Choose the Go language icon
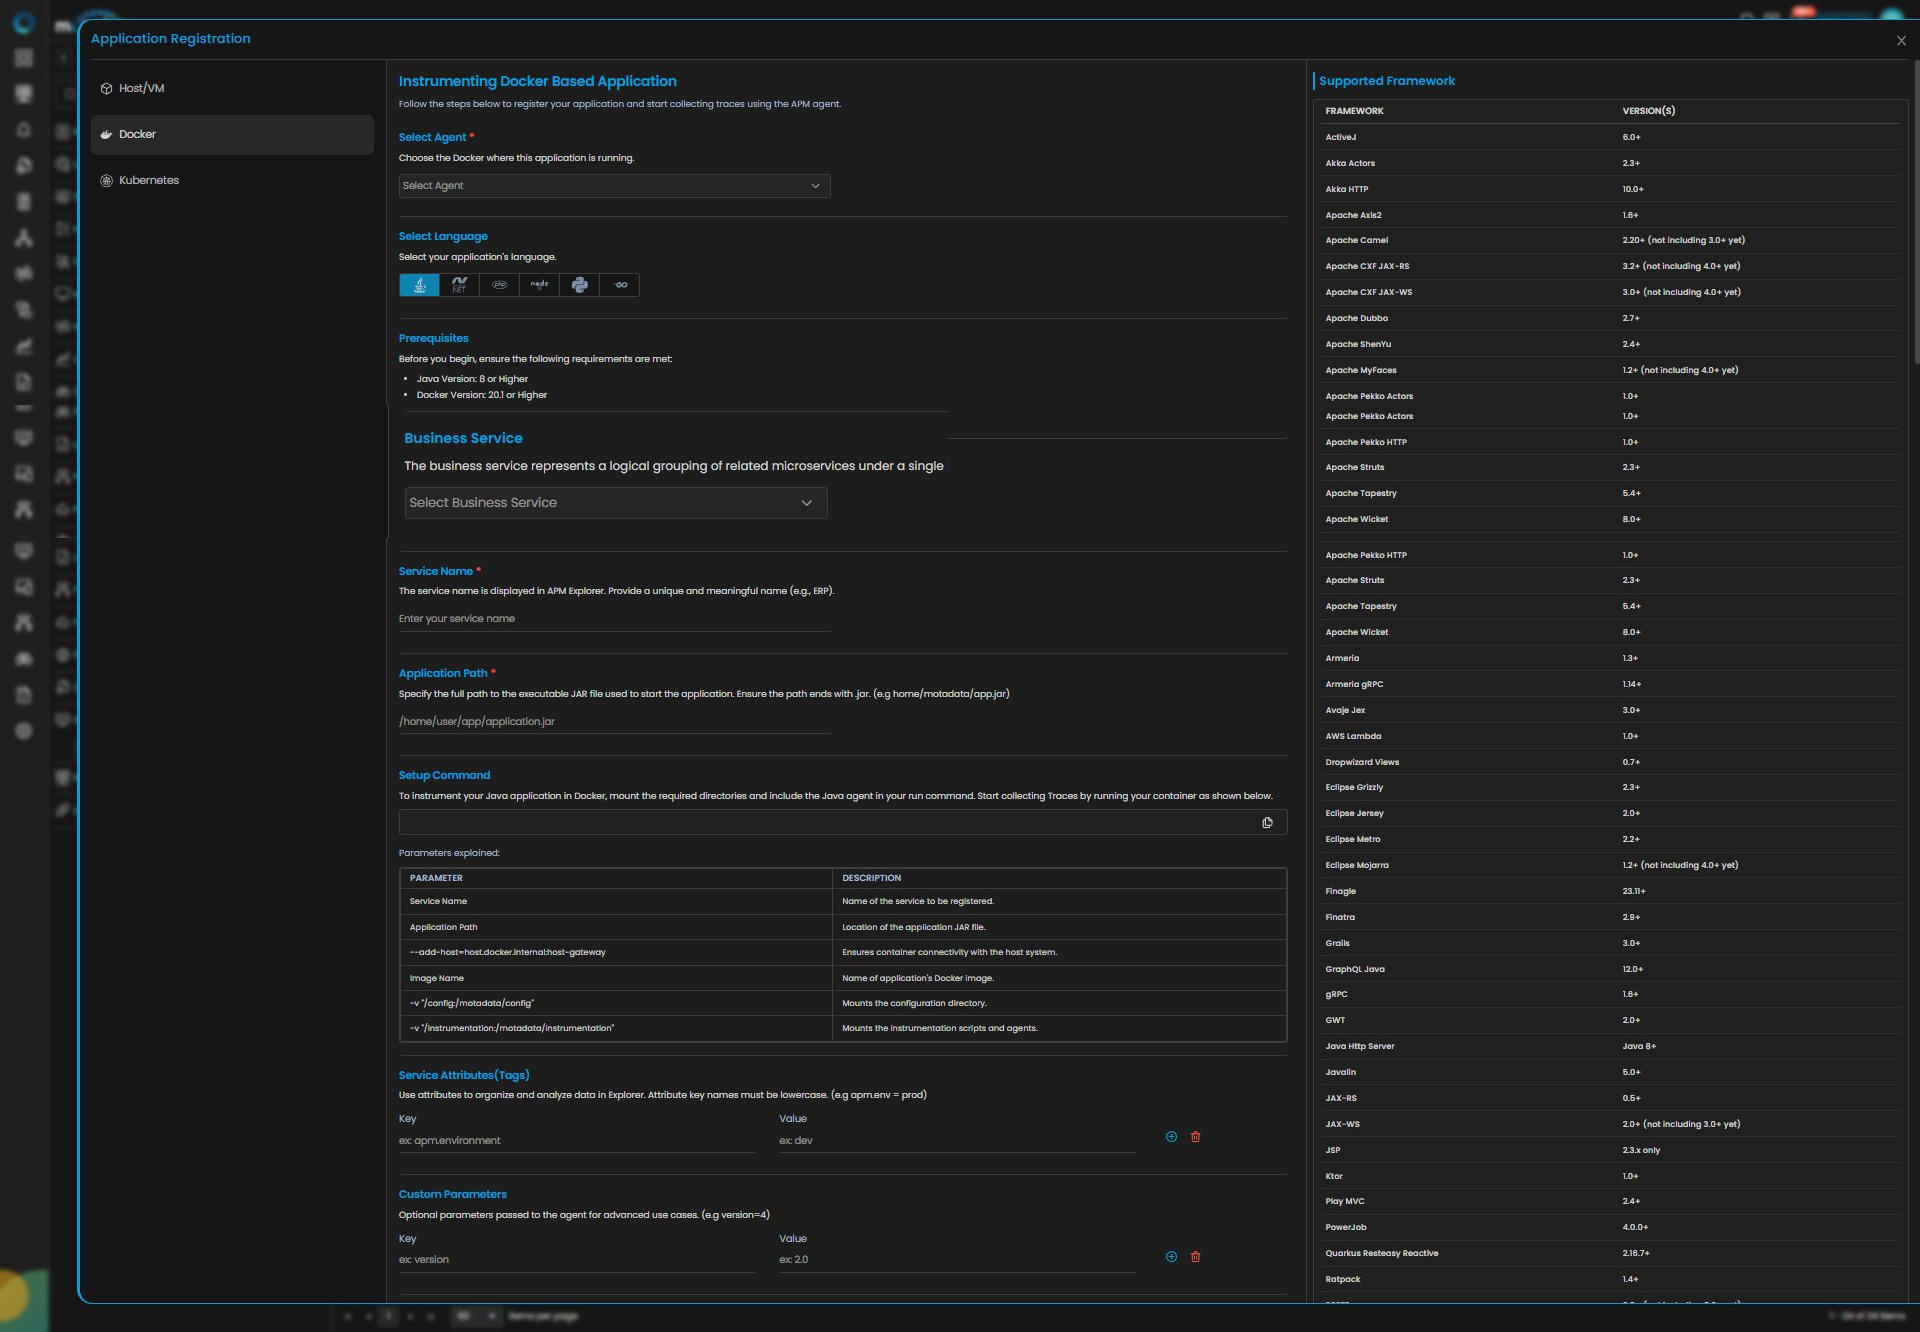Screen dimensions: 1920x1332 pyautogui.click(x=620, y=285)
